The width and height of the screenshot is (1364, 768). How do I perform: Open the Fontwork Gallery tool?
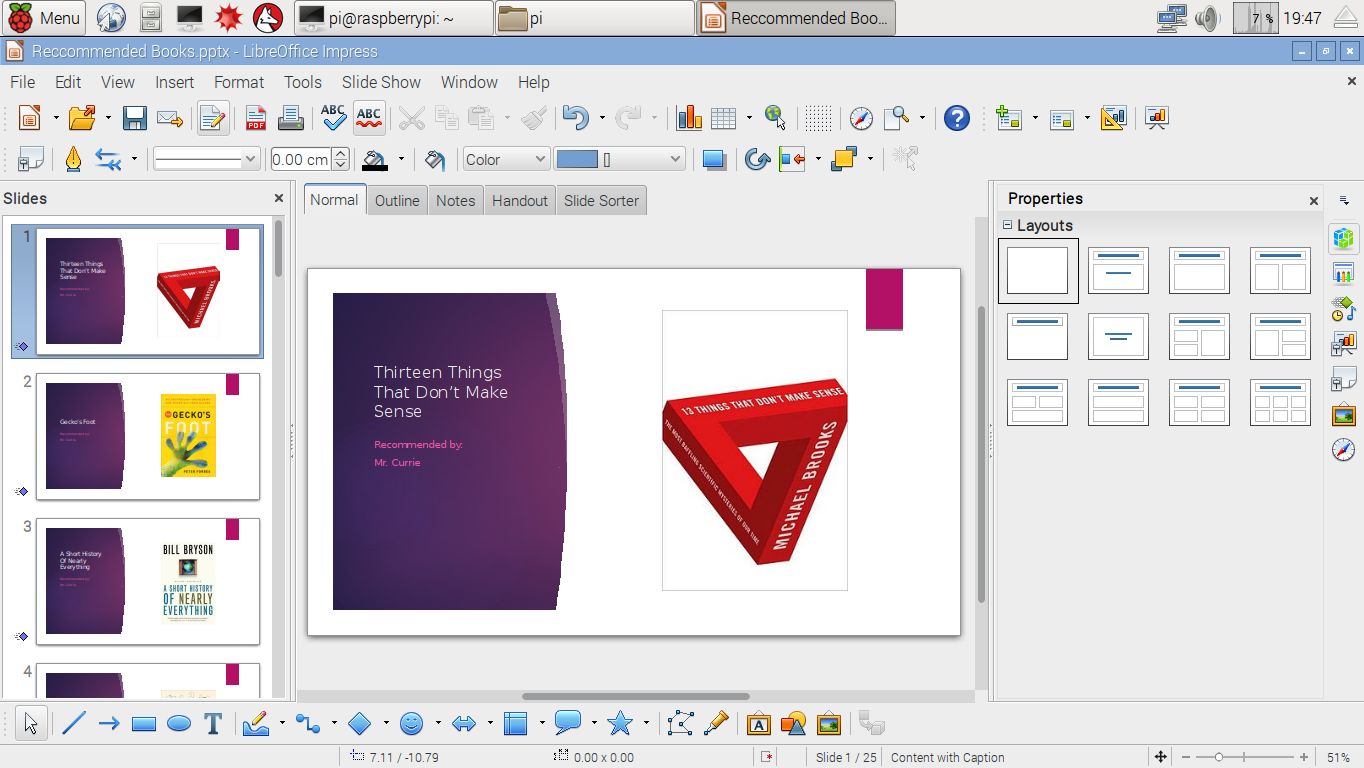pyautogui.click(x=759, y=724)
